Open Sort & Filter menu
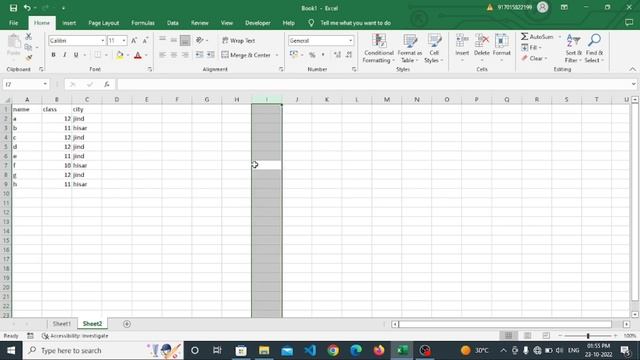640x360 pixels. tap(573, 48)
